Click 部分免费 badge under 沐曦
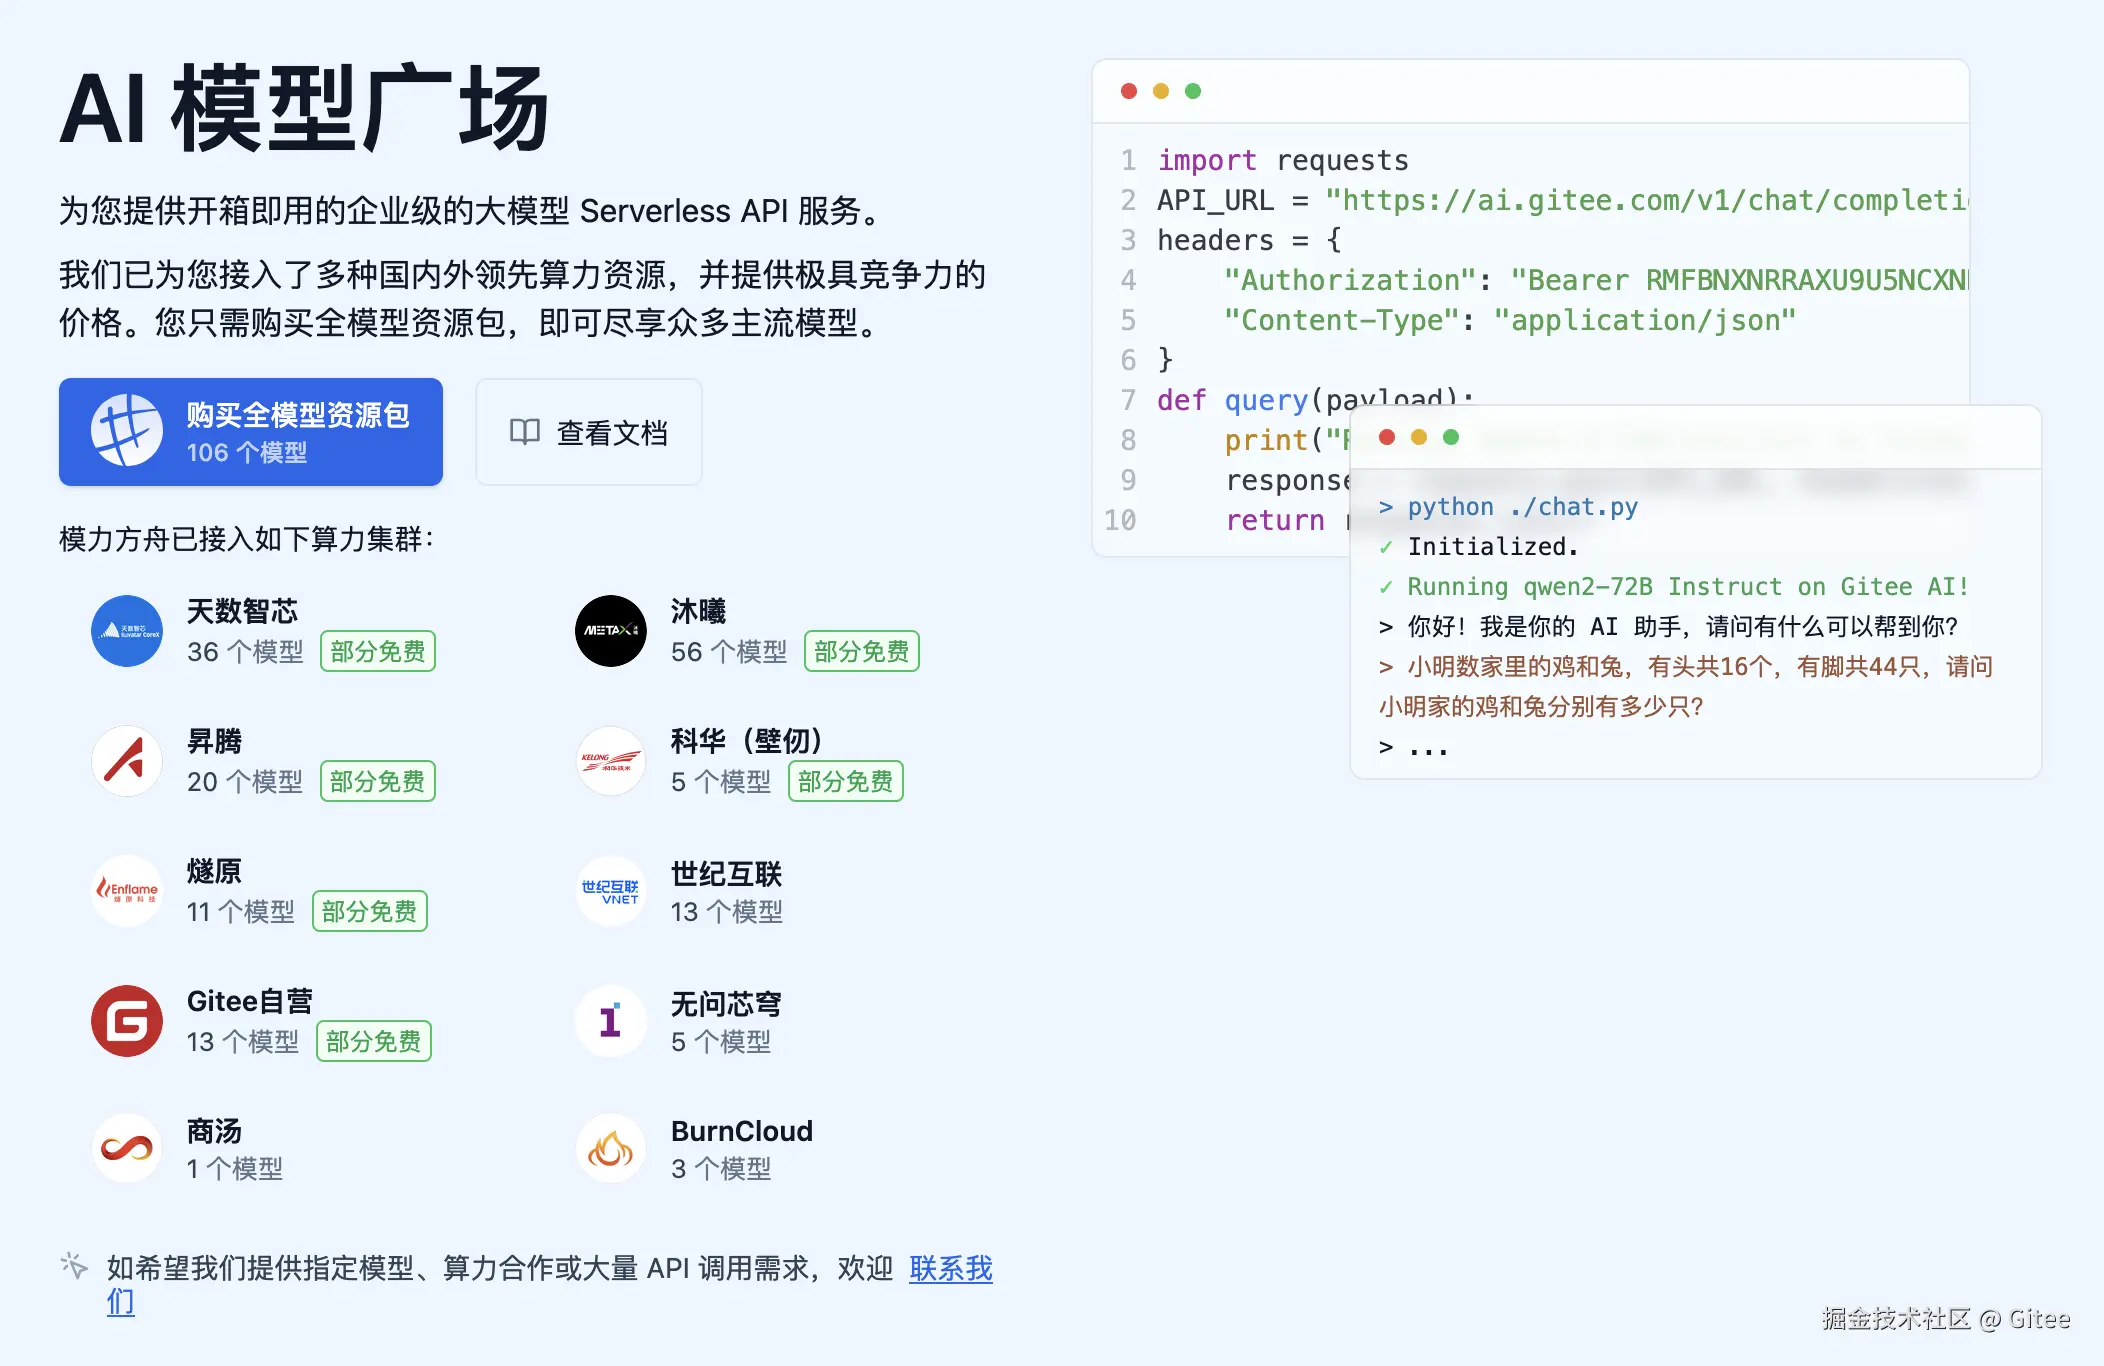Screen dimensions: 2104x1366 click(x=861, y=652)
